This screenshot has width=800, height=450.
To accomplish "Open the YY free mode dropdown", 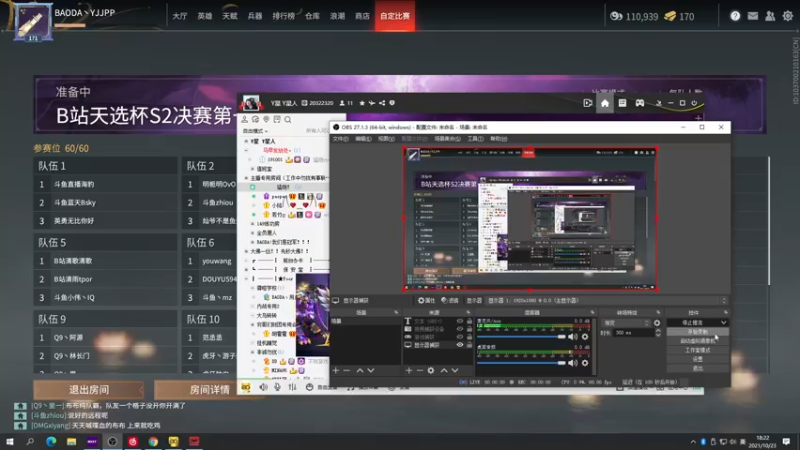I will [x=255, y=131].
